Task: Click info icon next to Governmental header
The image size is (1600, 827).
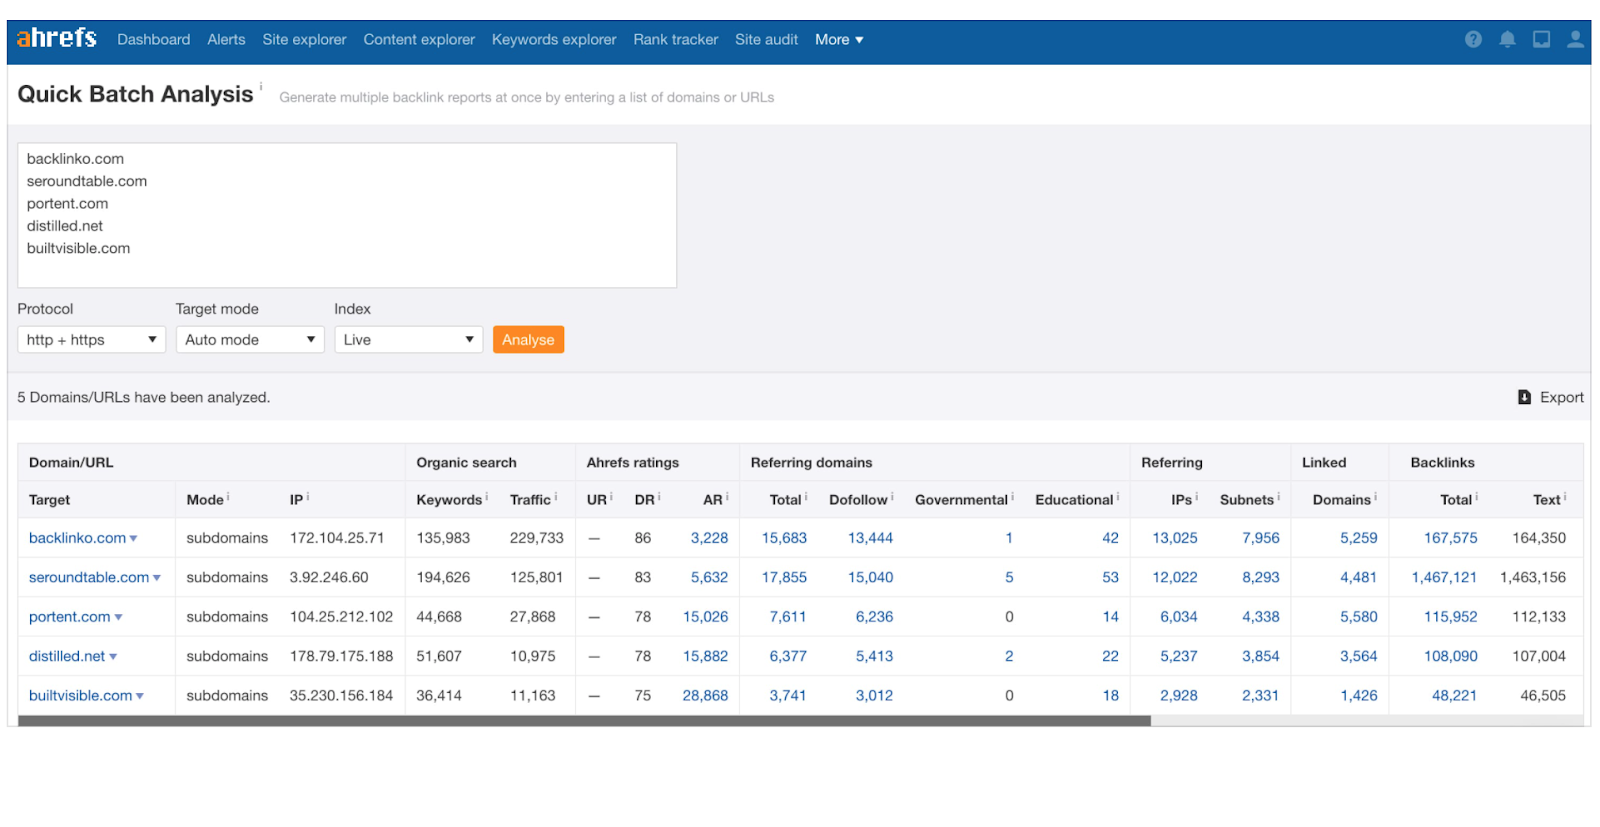Action: [1012, 497]
